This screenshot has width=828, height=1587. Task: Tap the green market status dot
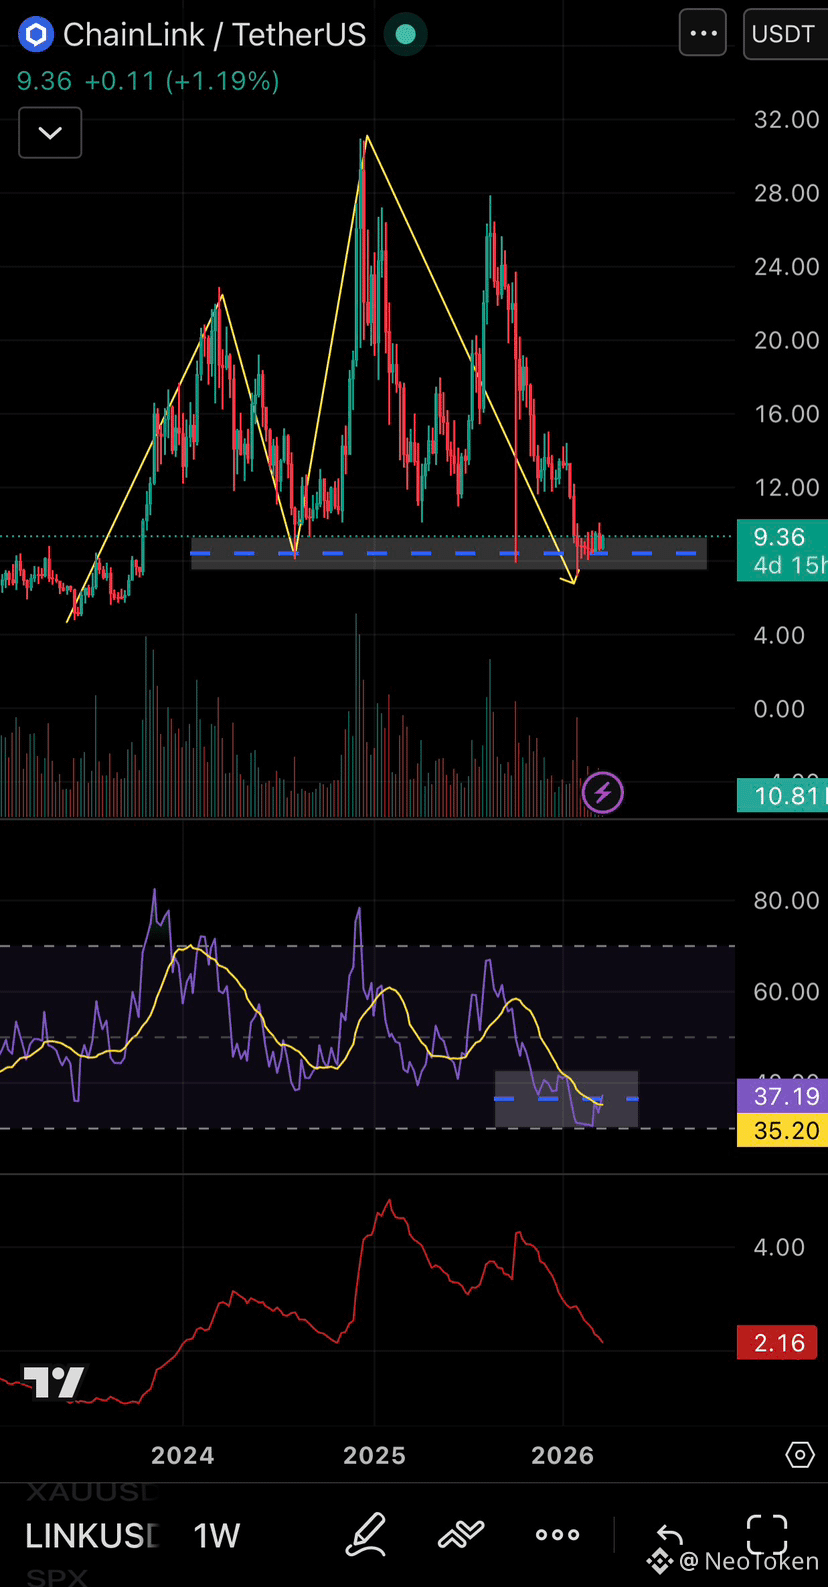tap(405, 35)
